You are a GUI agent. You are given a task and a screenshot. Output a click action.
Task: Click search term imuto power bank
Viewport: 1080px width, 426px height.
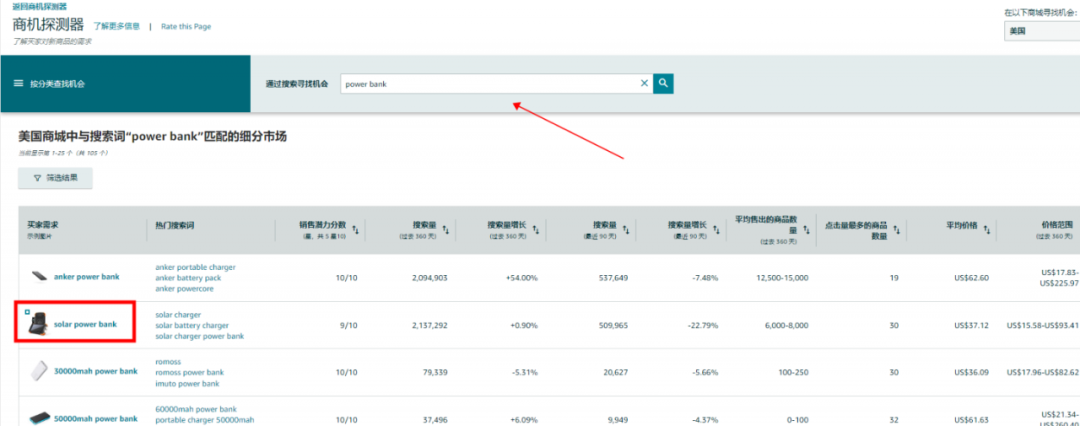coord(187,383)
